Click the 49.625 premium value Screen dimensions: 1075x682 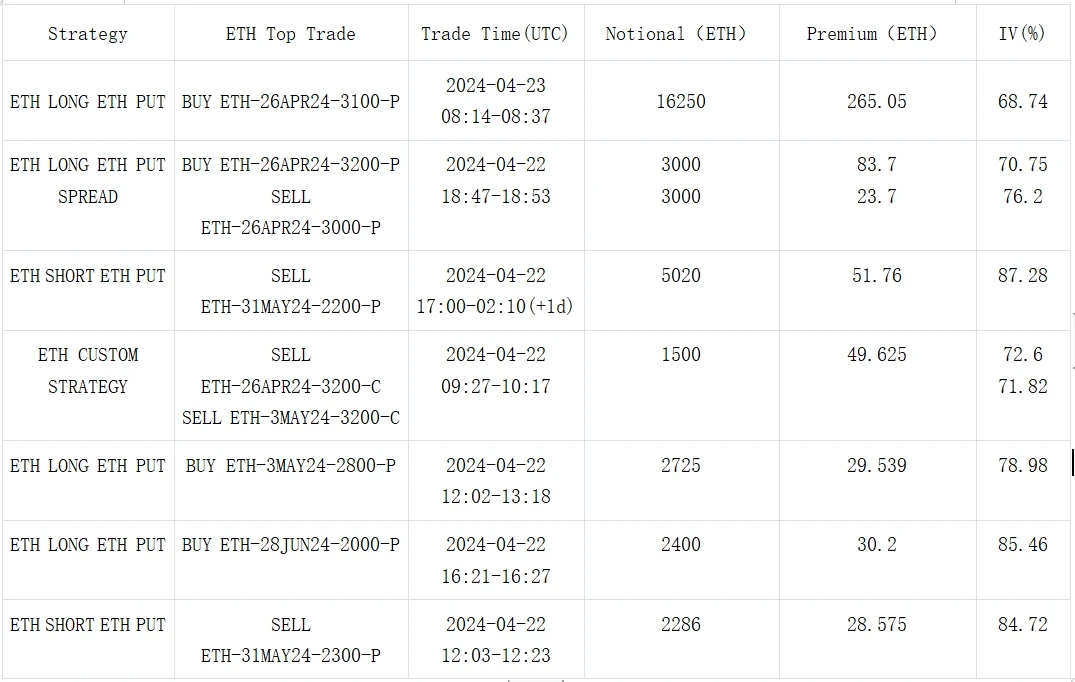tap(876, 355)
